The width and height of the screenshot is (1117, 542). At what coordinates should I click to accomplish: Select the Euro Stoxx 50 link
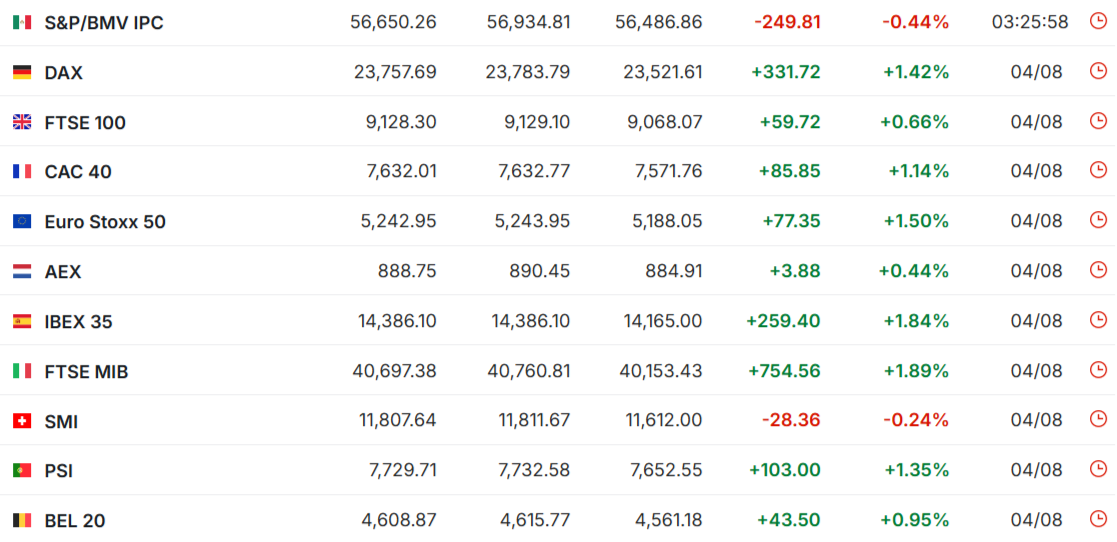coord(105,222)
